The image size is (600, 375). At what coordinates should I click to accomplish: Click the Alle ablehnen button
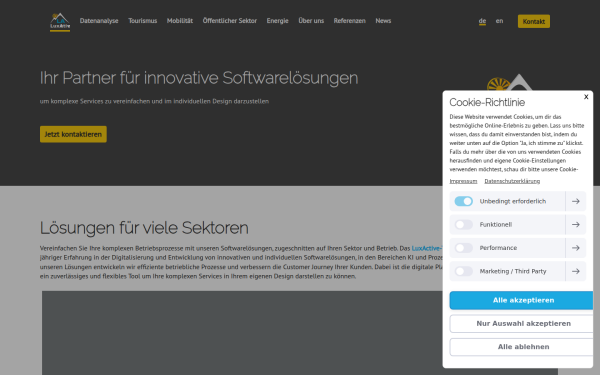click(x=523, y=347)
